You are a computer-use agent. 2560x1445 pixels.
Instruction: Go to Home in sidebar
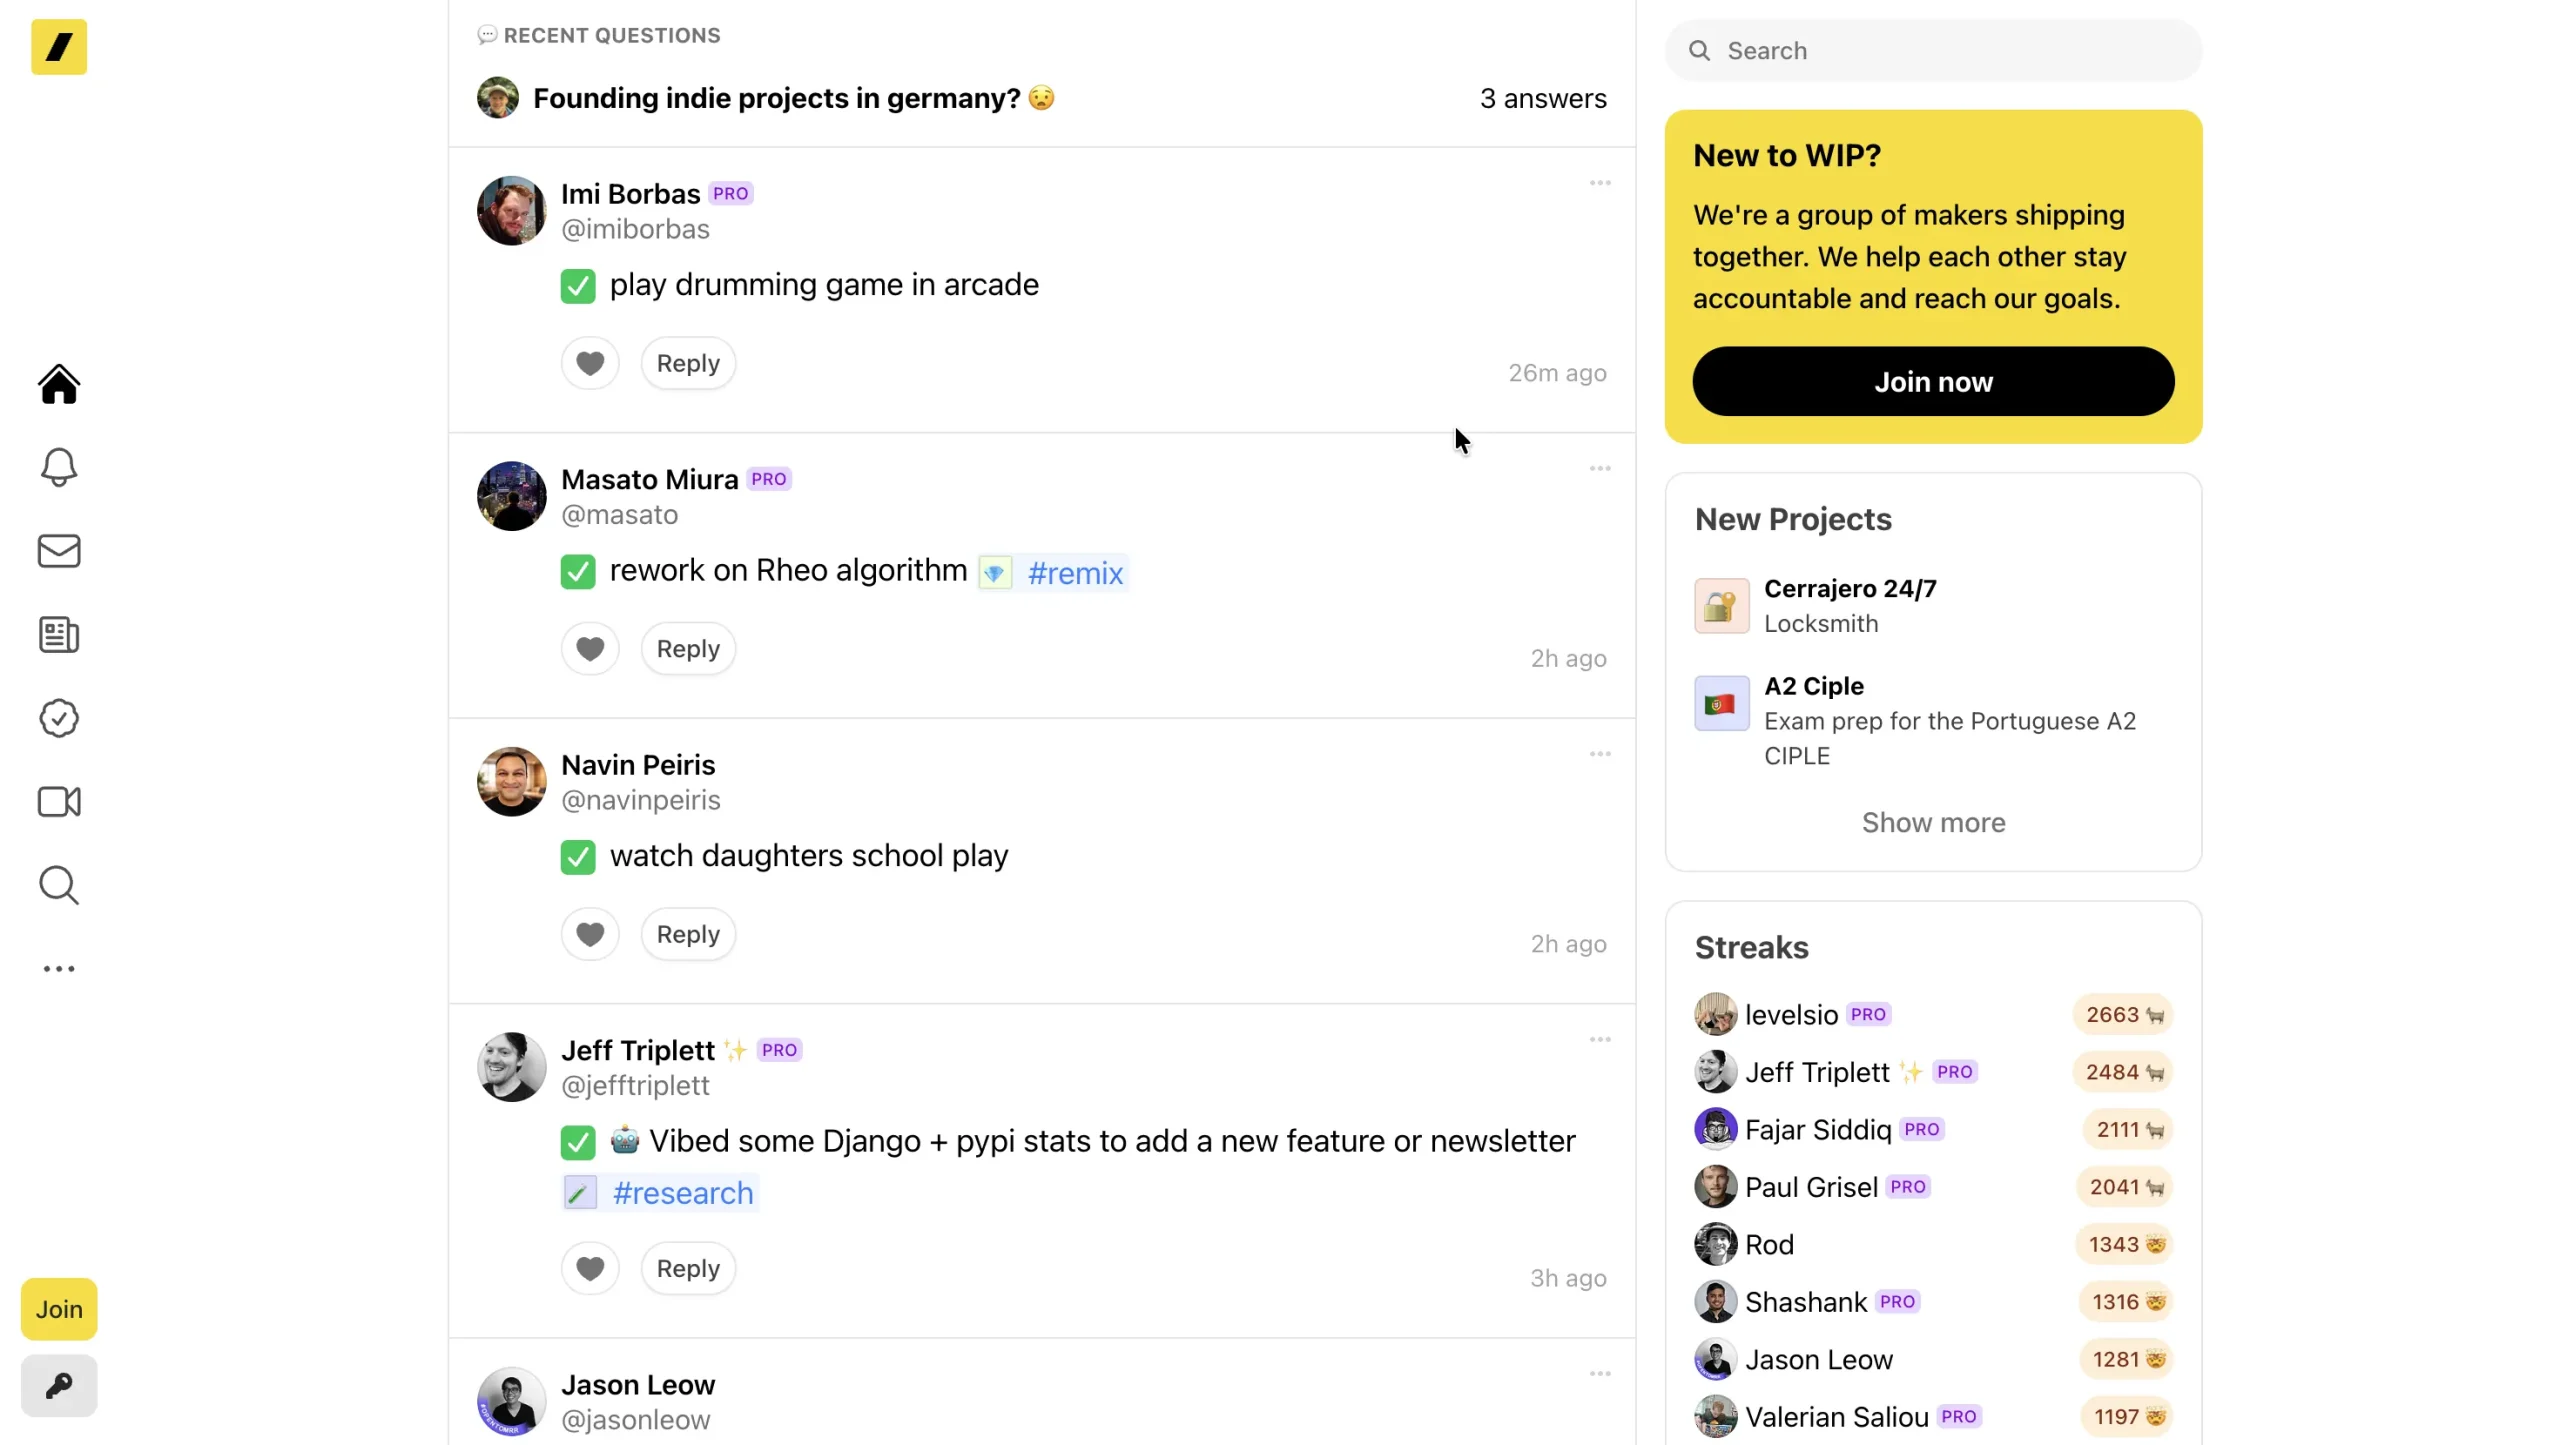59,384
